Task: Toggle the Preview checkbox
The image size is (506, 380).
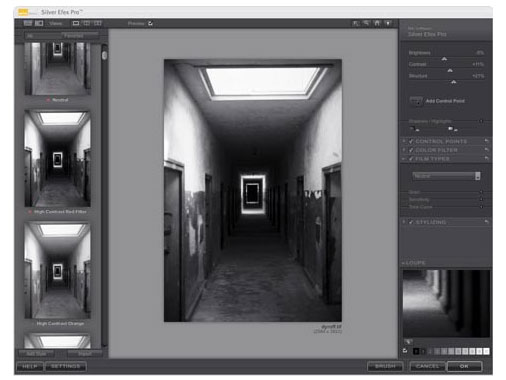Action: 150,23
